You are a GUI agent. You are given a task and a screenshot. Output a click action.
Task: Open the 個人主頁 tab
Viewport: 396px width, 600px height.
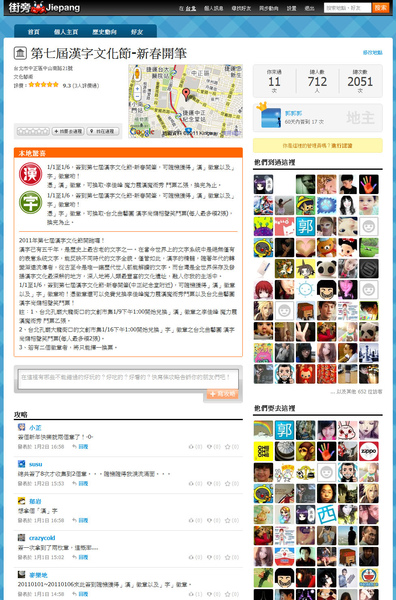(66, 32)
